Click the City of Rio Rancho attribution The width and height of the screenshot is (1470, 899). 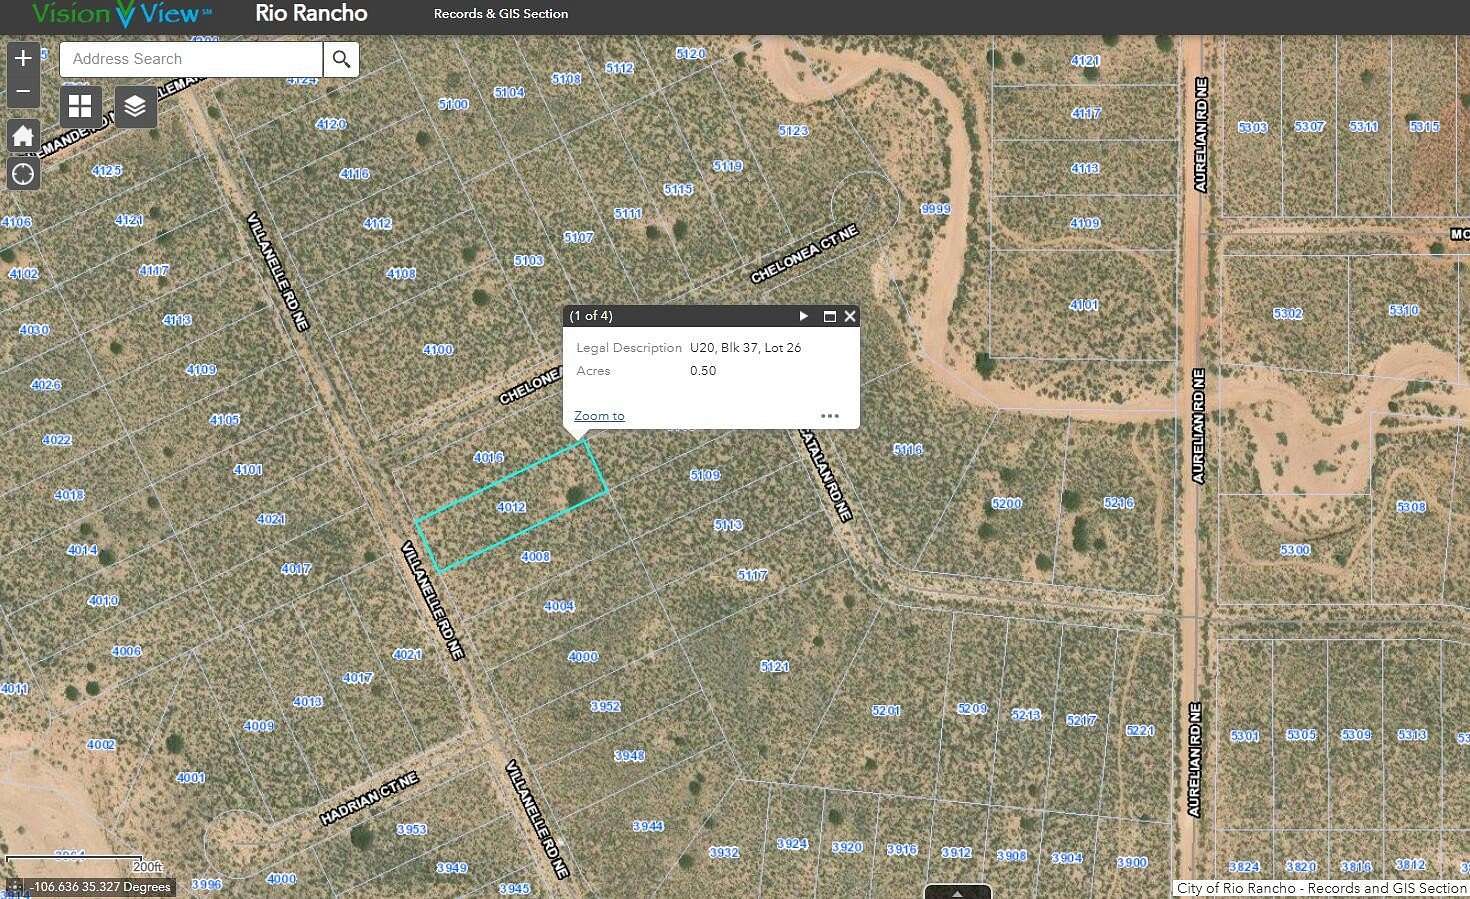coord(1322,888)
